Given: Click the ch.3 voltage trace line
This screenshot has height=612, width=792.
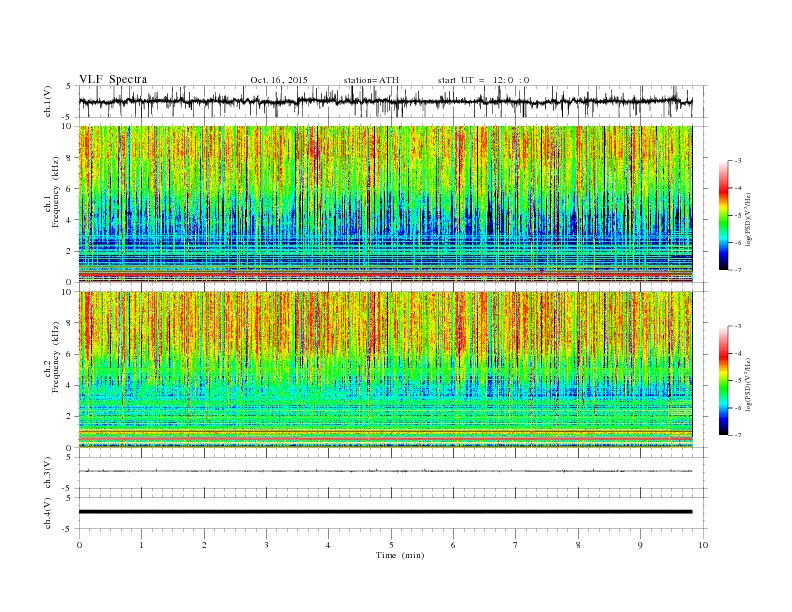Looking at the screenshot, I should 385,471.
